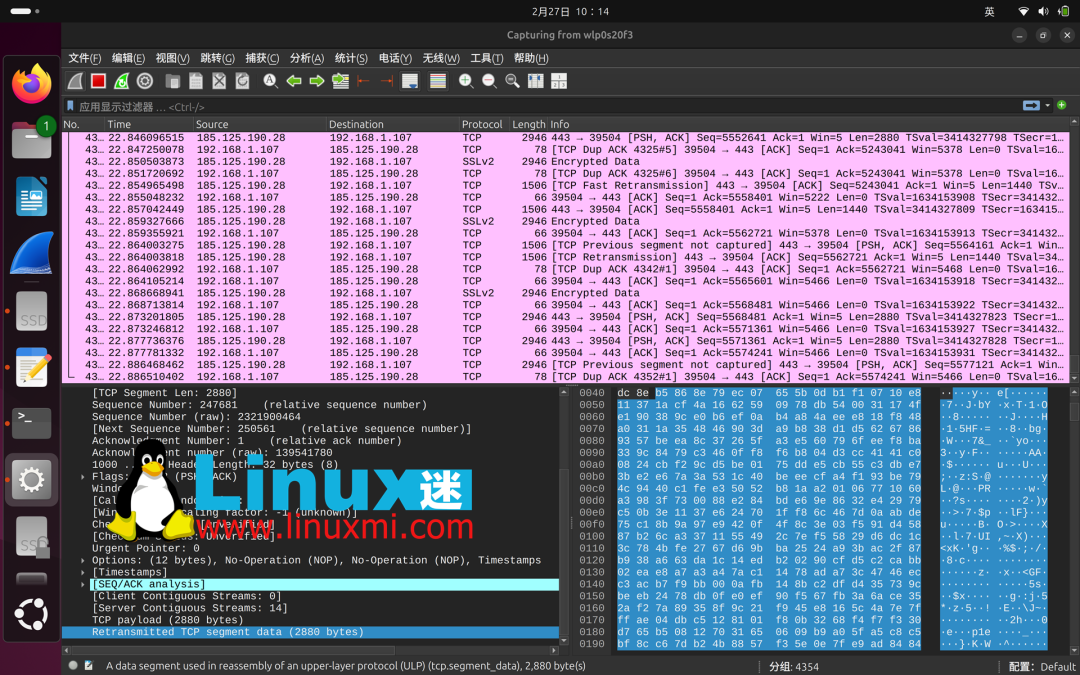Open the 统计(S) menu

[351, 58]
